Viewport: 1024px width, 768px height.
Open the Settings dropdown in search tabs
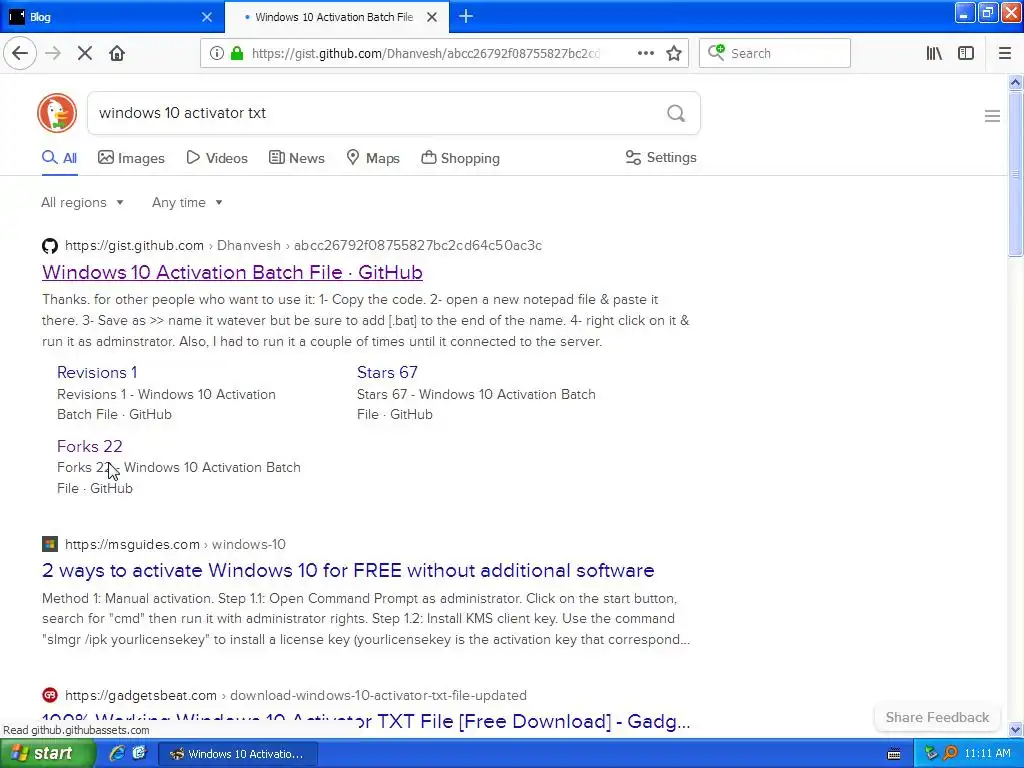click(661, 157)
